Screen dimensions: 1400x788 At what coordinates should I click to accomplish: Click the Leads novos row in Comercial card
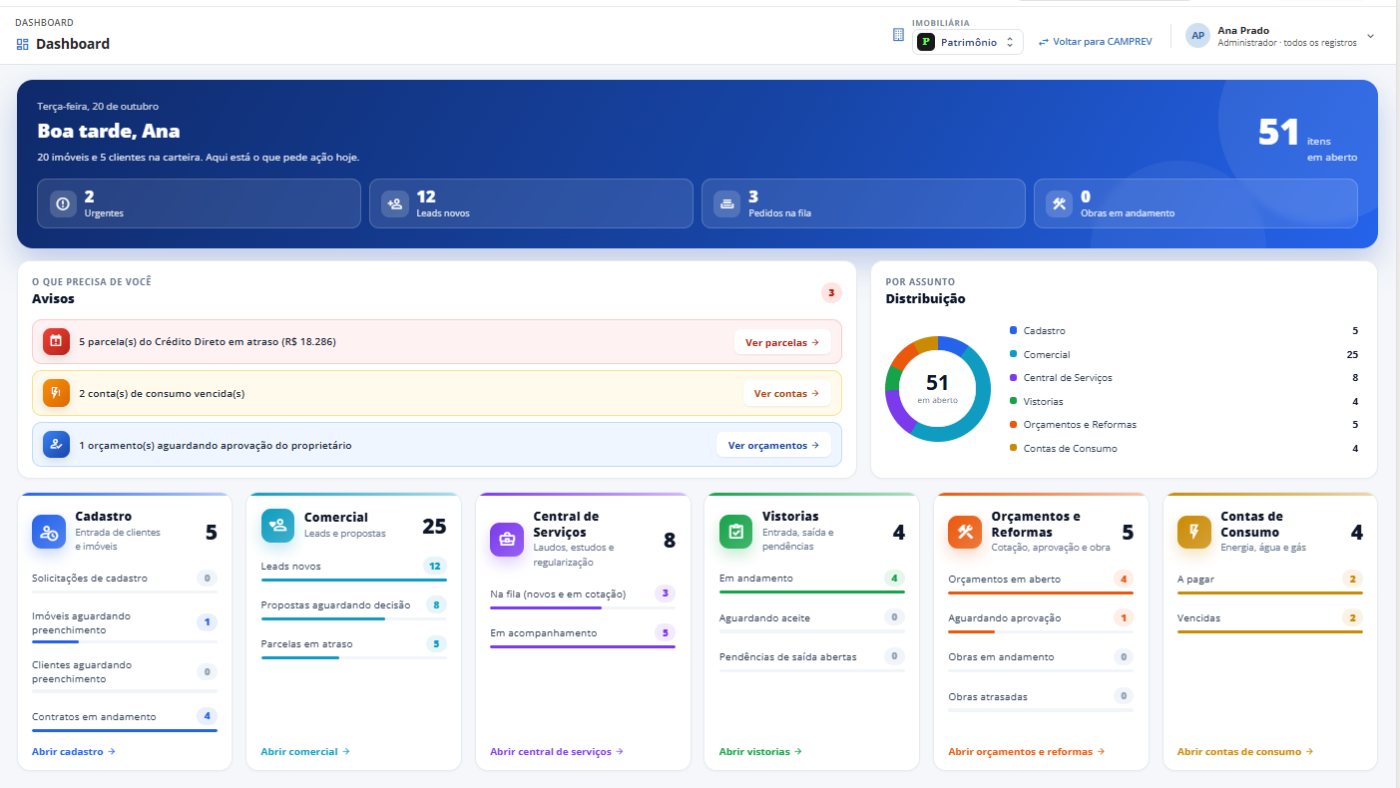click(x=354, y=568)
